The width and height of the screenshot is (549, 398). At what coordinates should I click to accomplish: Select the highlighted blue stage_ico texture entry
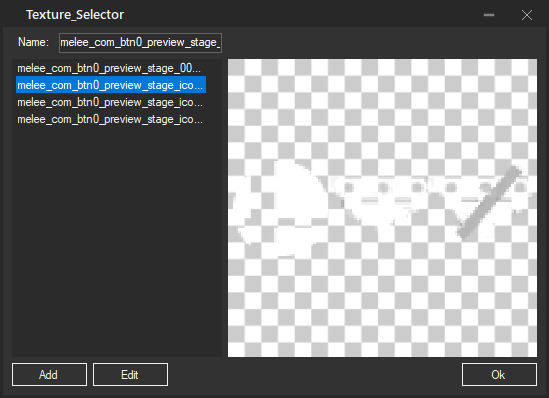(x=110, y=85)
